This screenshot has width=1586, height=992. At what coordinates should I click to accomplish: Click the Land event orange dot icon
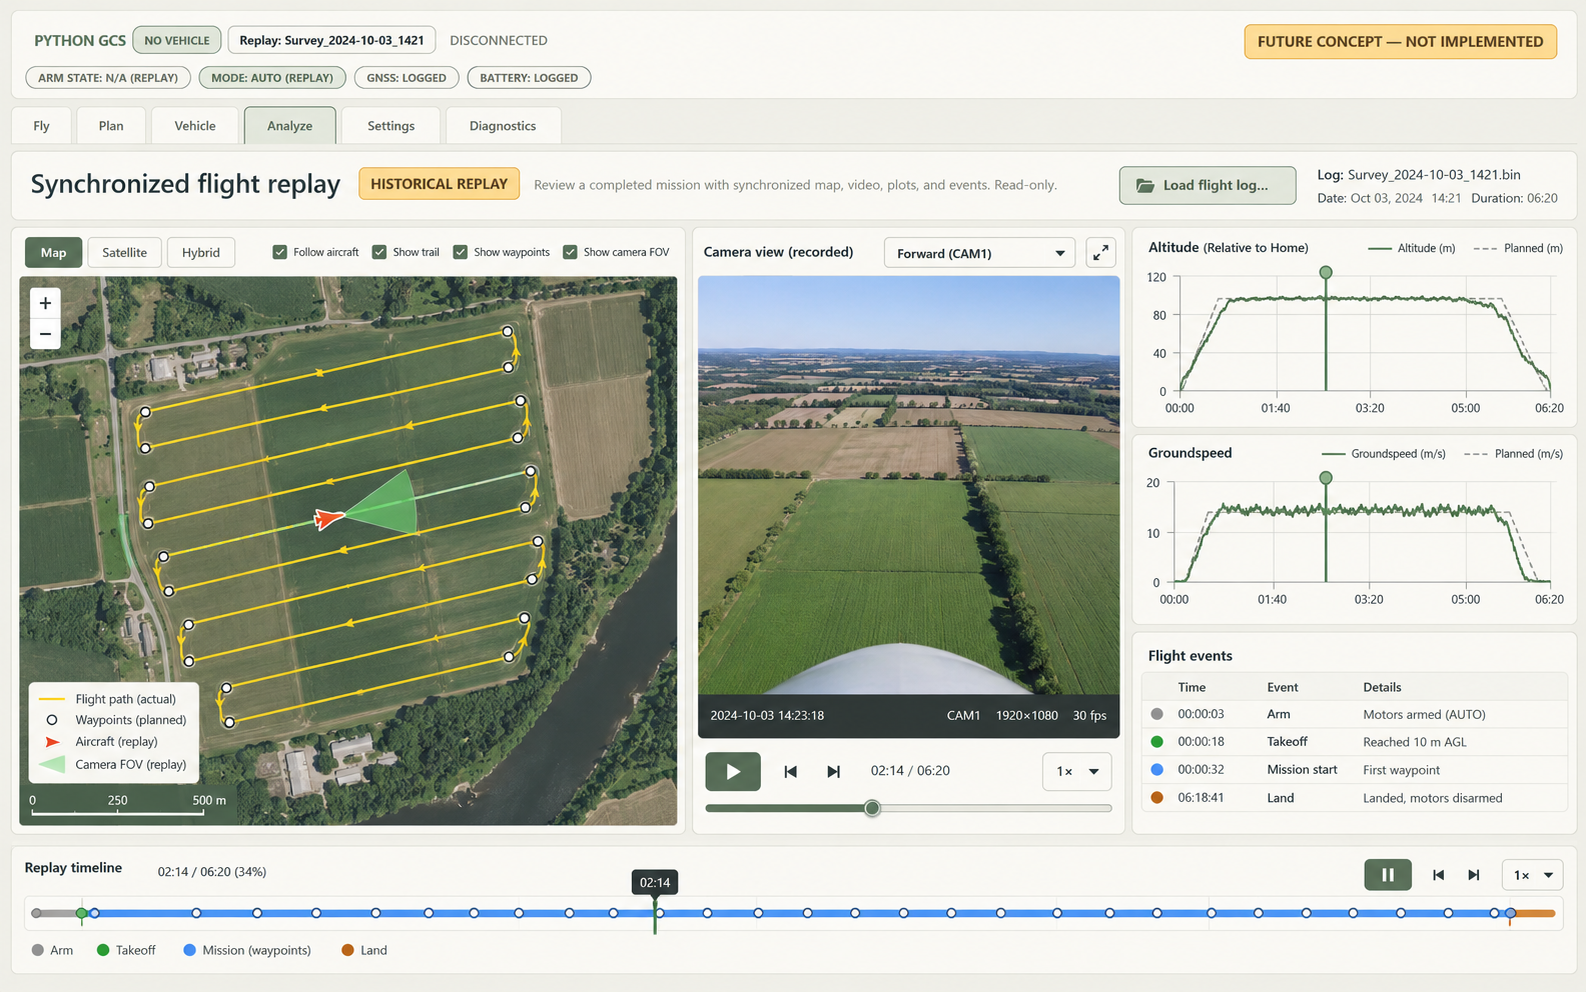tap(1157, 798)
